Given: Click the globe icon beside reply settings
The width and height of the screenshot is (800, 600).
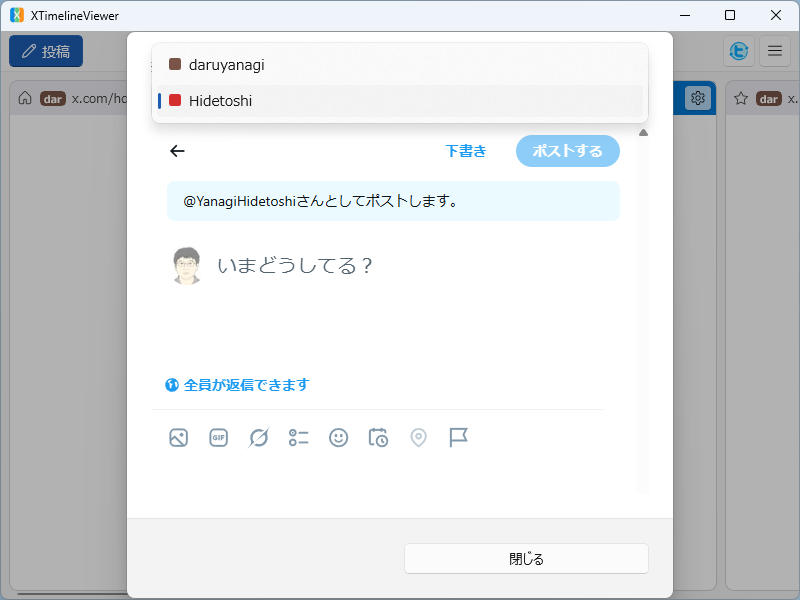Looking at the screenshot, I should pyautogui.click(x=172, y=385).
